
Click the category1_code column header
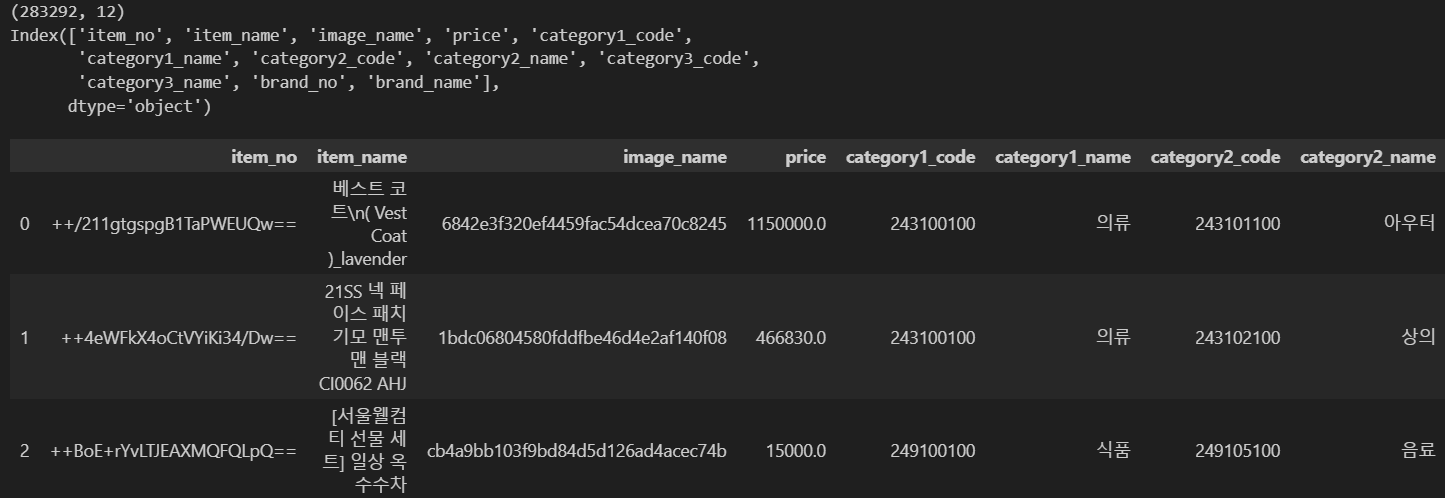tap(911, 157)
